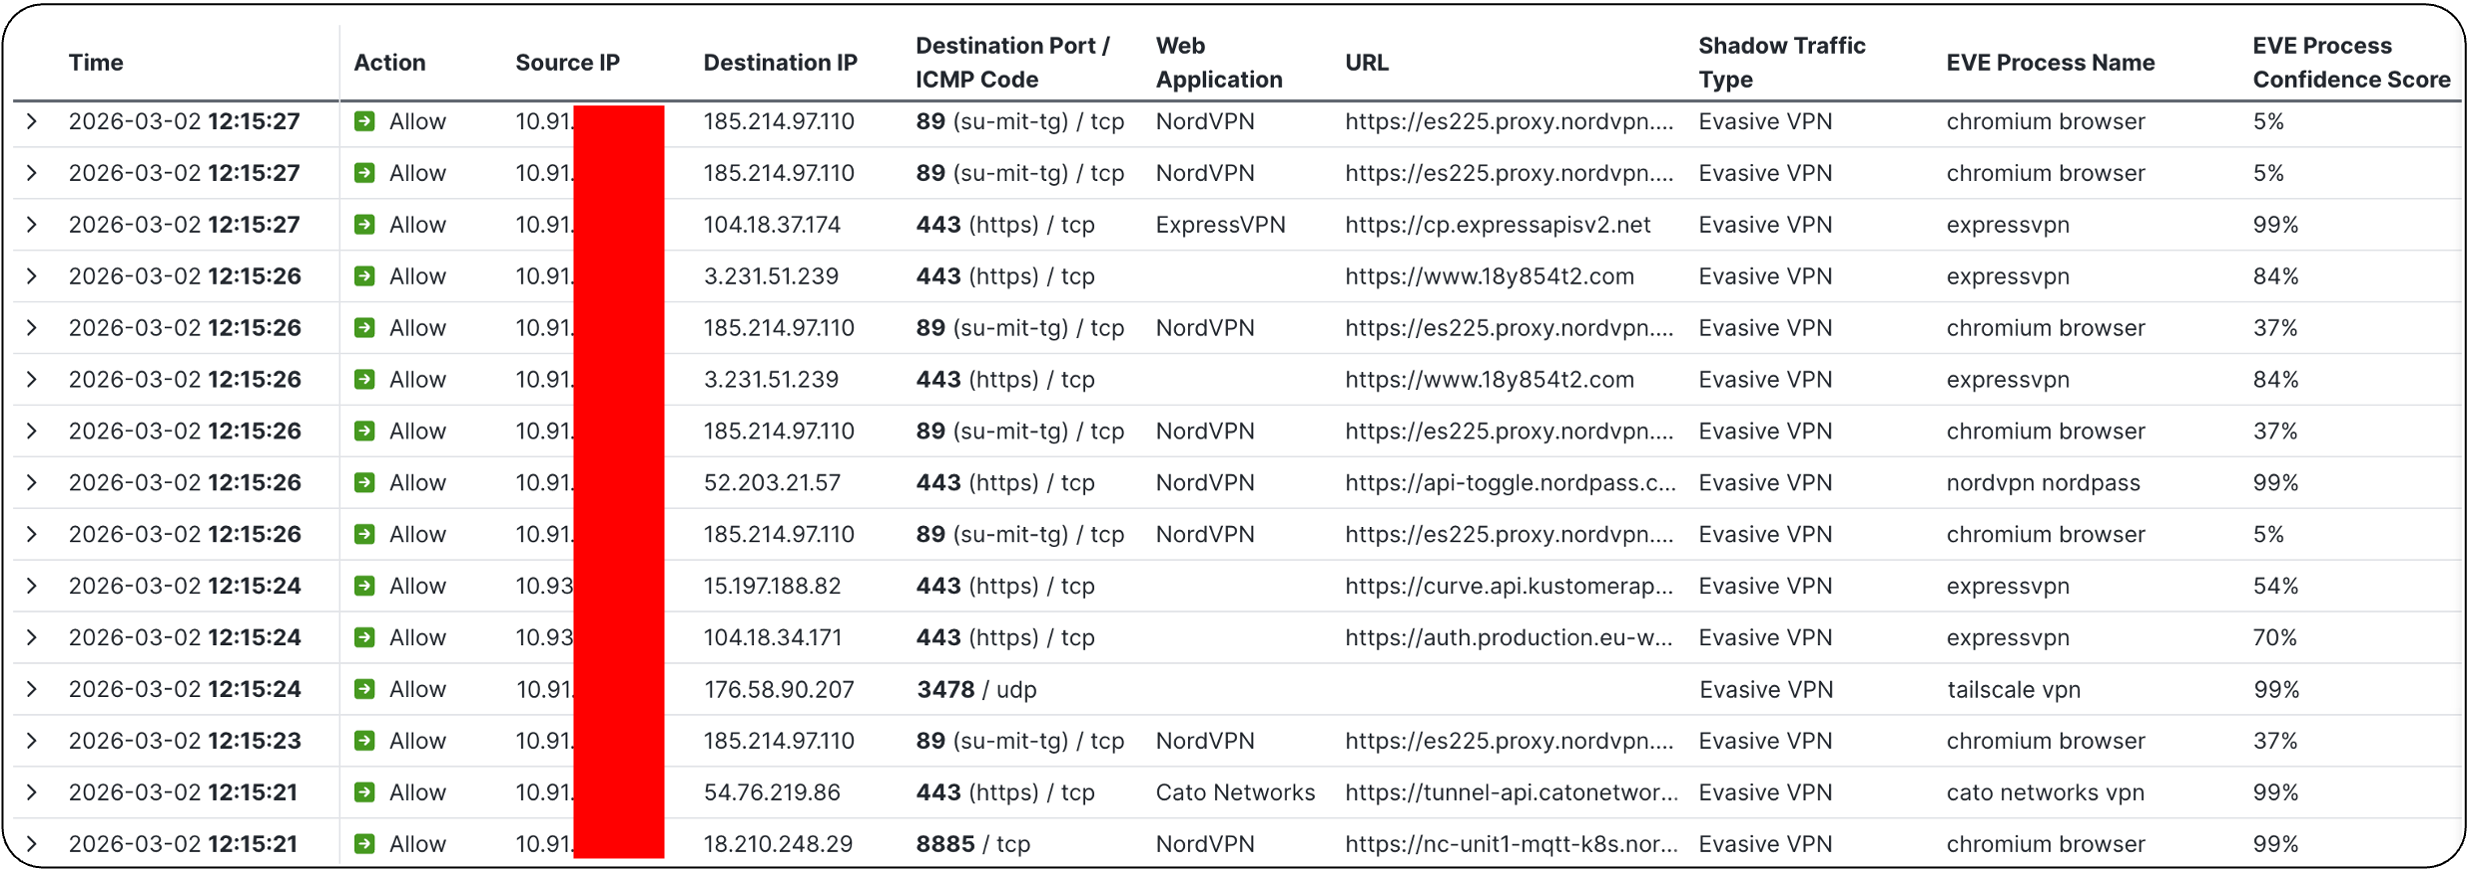Click Allow icon in cato networks vpn row

point(365,792)
